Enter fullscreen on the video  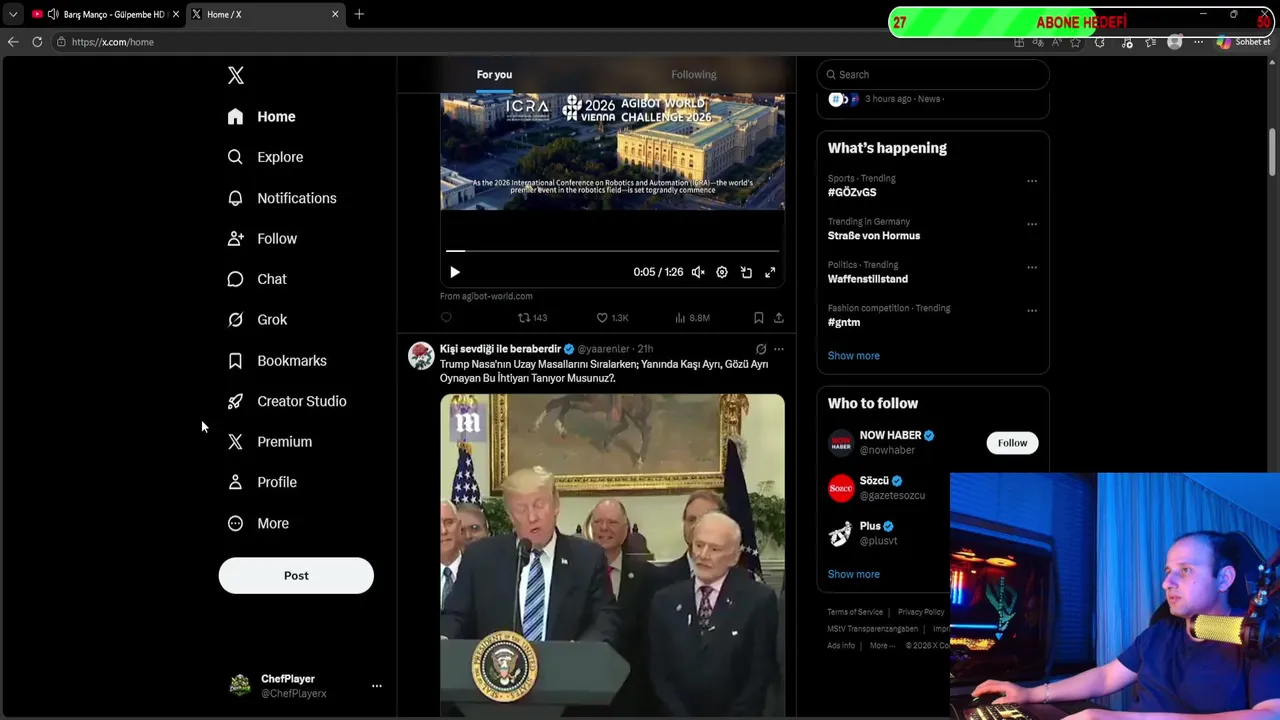pyautogui.click(x=770, y=272)
